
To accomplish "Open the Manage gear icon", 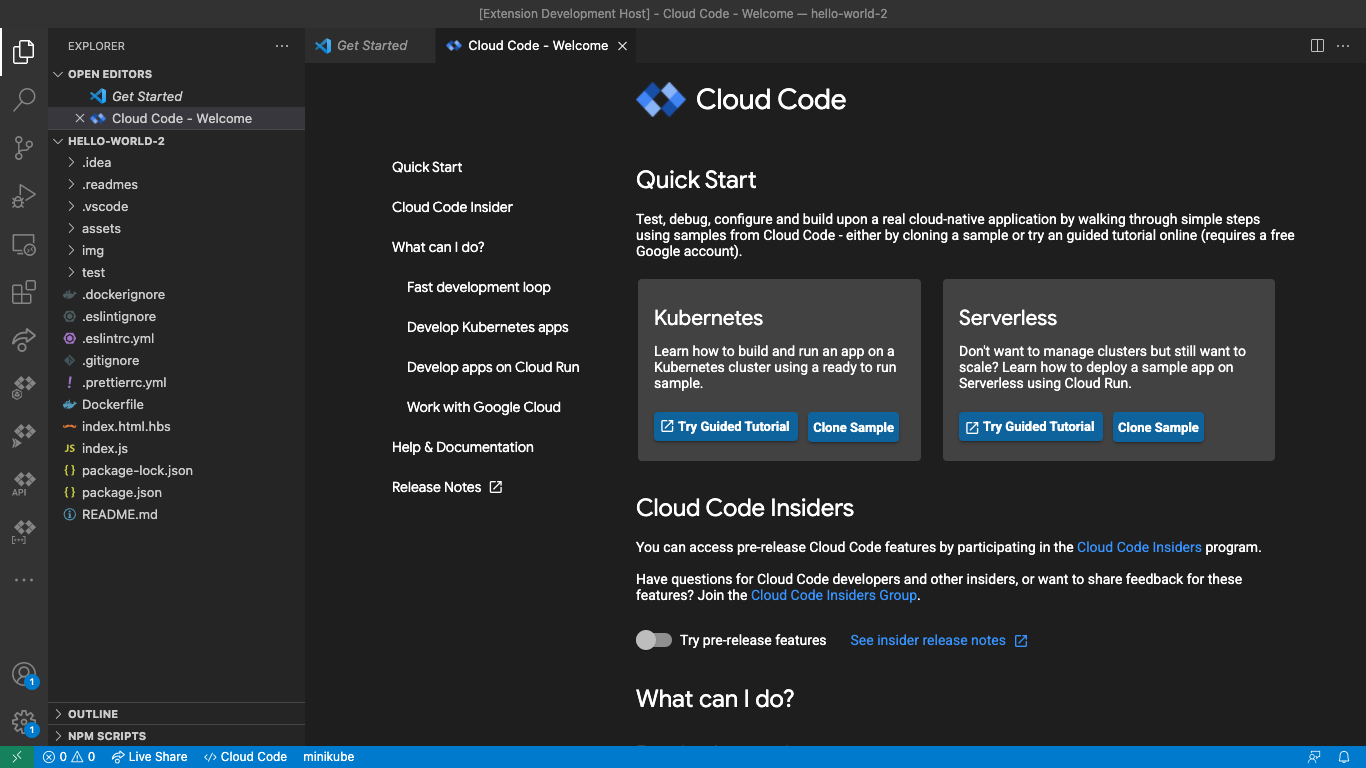I will pos(24,723).
